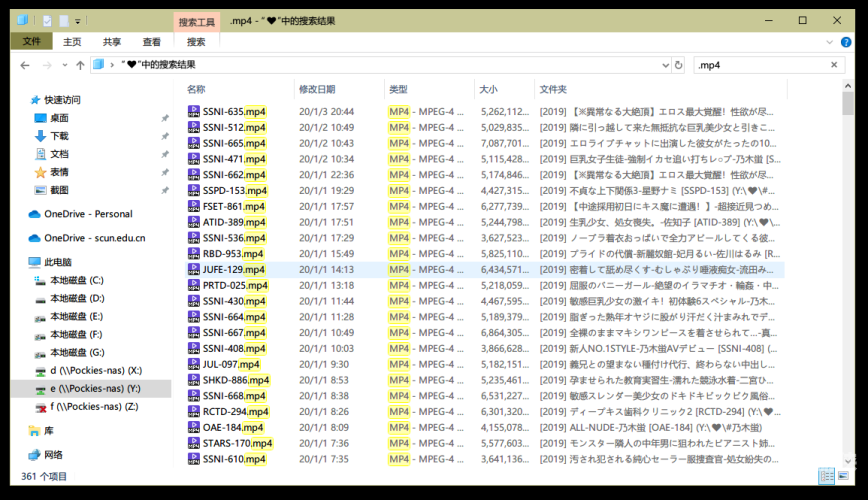Click the JUL-097.mp4 file icon
The image size is (868, 500).
pyautogui.click(x=194, y=364)
